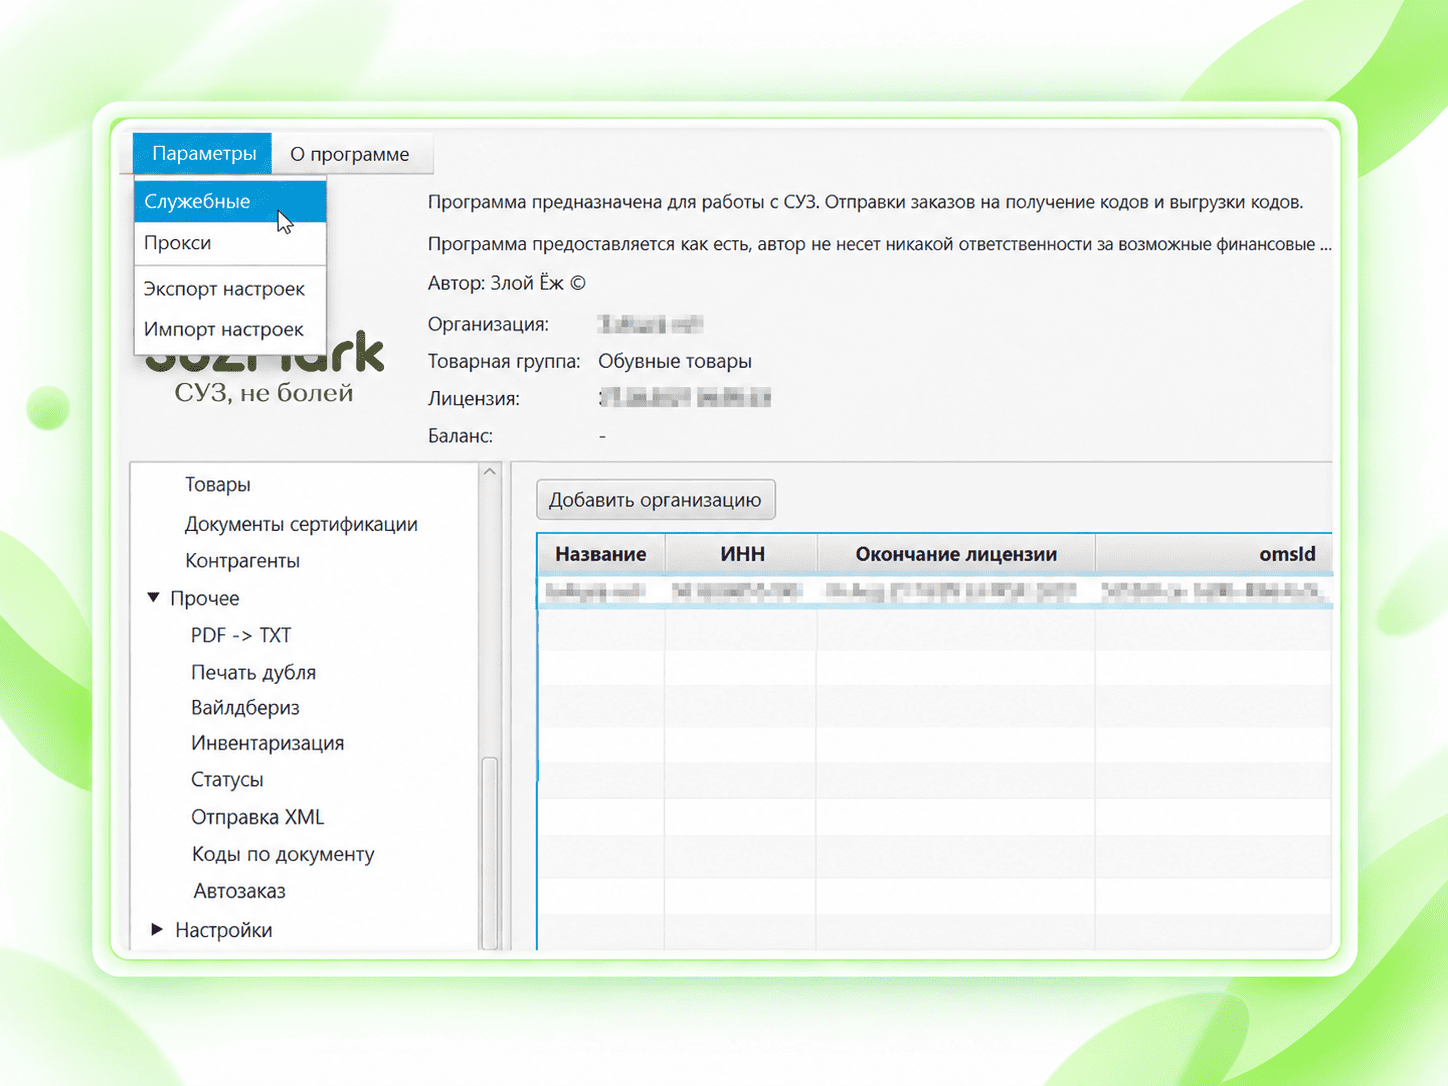Expand the Настройки tree node
This screenshot has width=1448, height=1086.
[157, 930]
